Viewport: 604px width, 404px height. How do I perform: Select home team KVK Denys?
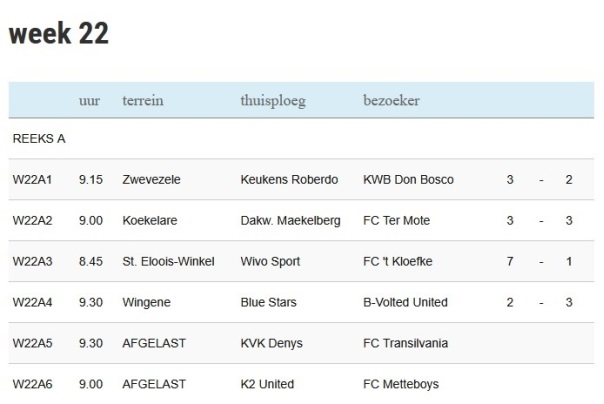coord(271,344)
